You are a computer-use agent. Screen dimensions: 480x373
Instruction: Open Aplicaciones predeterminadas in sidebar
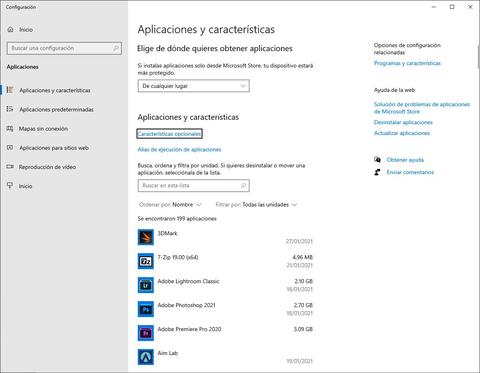56,110
